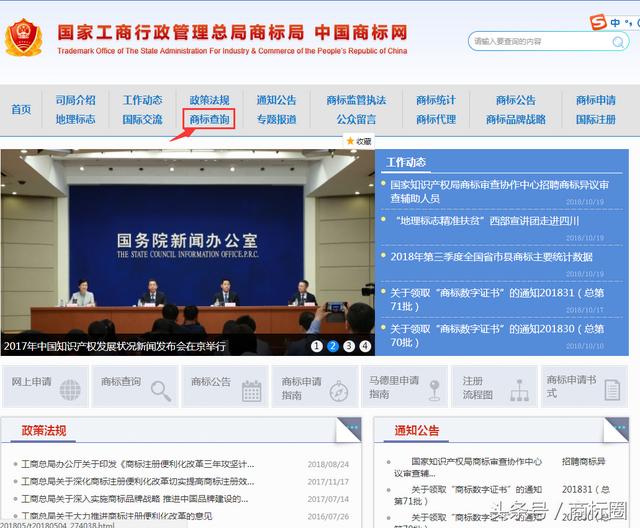Click the 收藏 star favorite button
Viewport: 640px width, 528px height.
(x=359, y=141)
